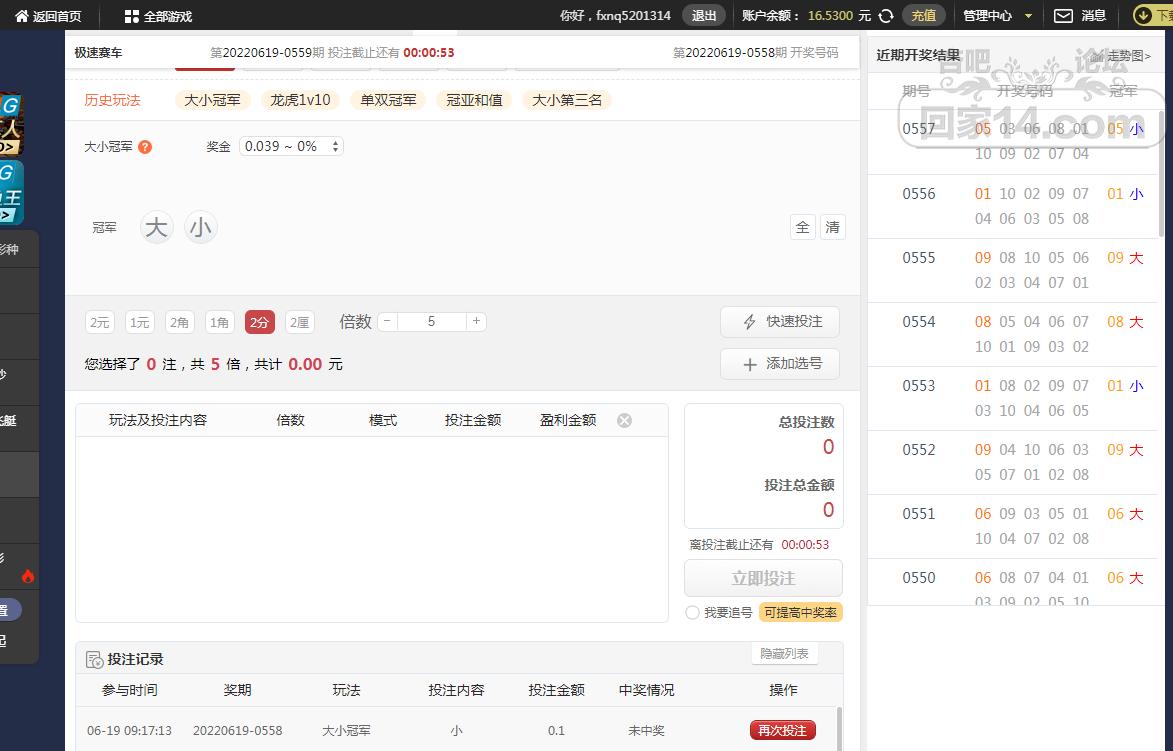This screenshot has width=1173, height=751.
Task: Choose the 1元 unit mode
Action: pos(139,322)
